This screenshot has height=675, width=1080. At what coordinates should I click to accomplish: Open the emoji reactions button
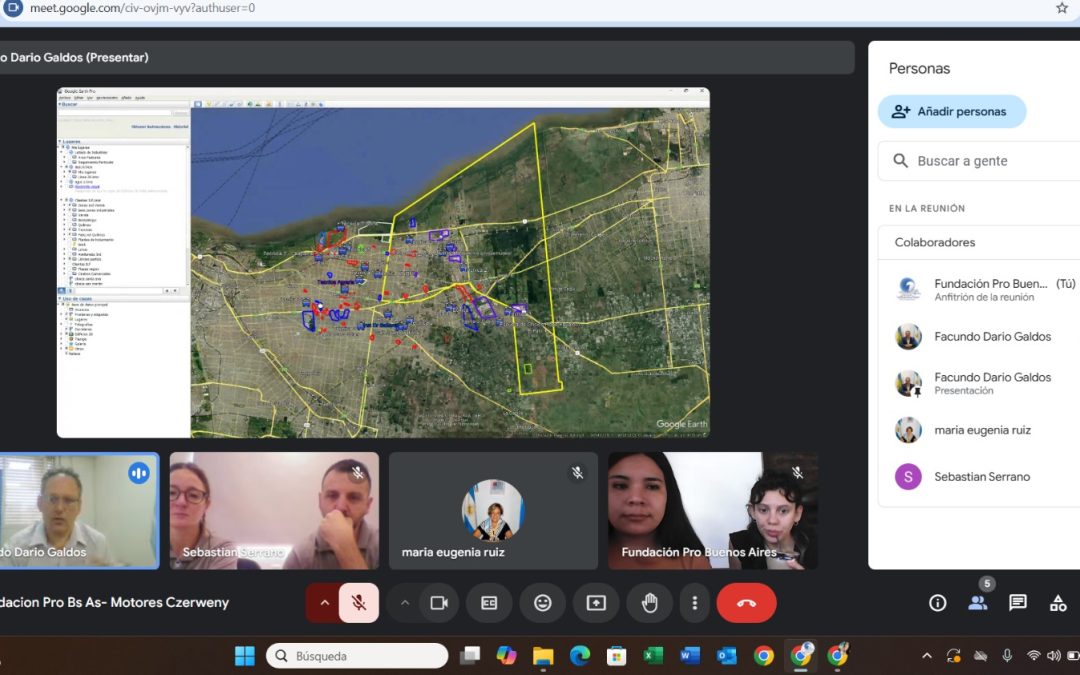[x=542, y=603]
